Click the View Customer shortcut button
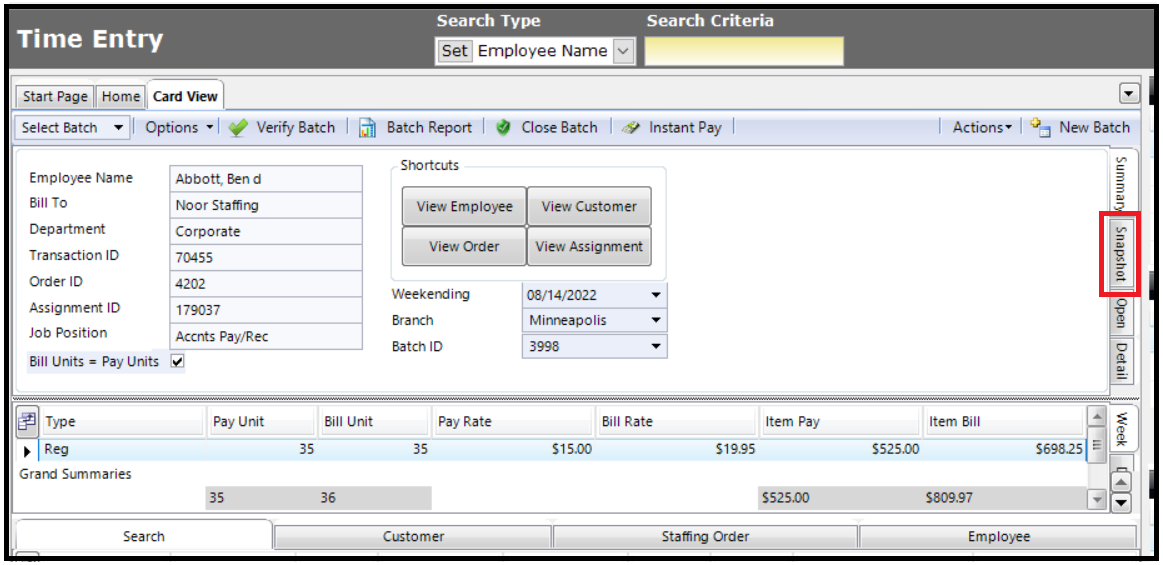Viewport: 1163px width, 565px height. tap(589, 206)
